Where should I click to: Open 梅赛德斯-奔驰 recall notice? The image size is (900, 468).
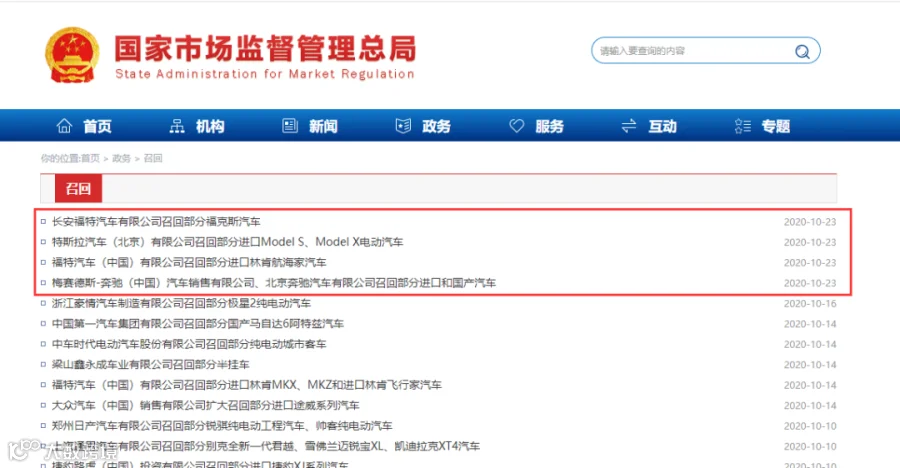(x=274, y=283)
